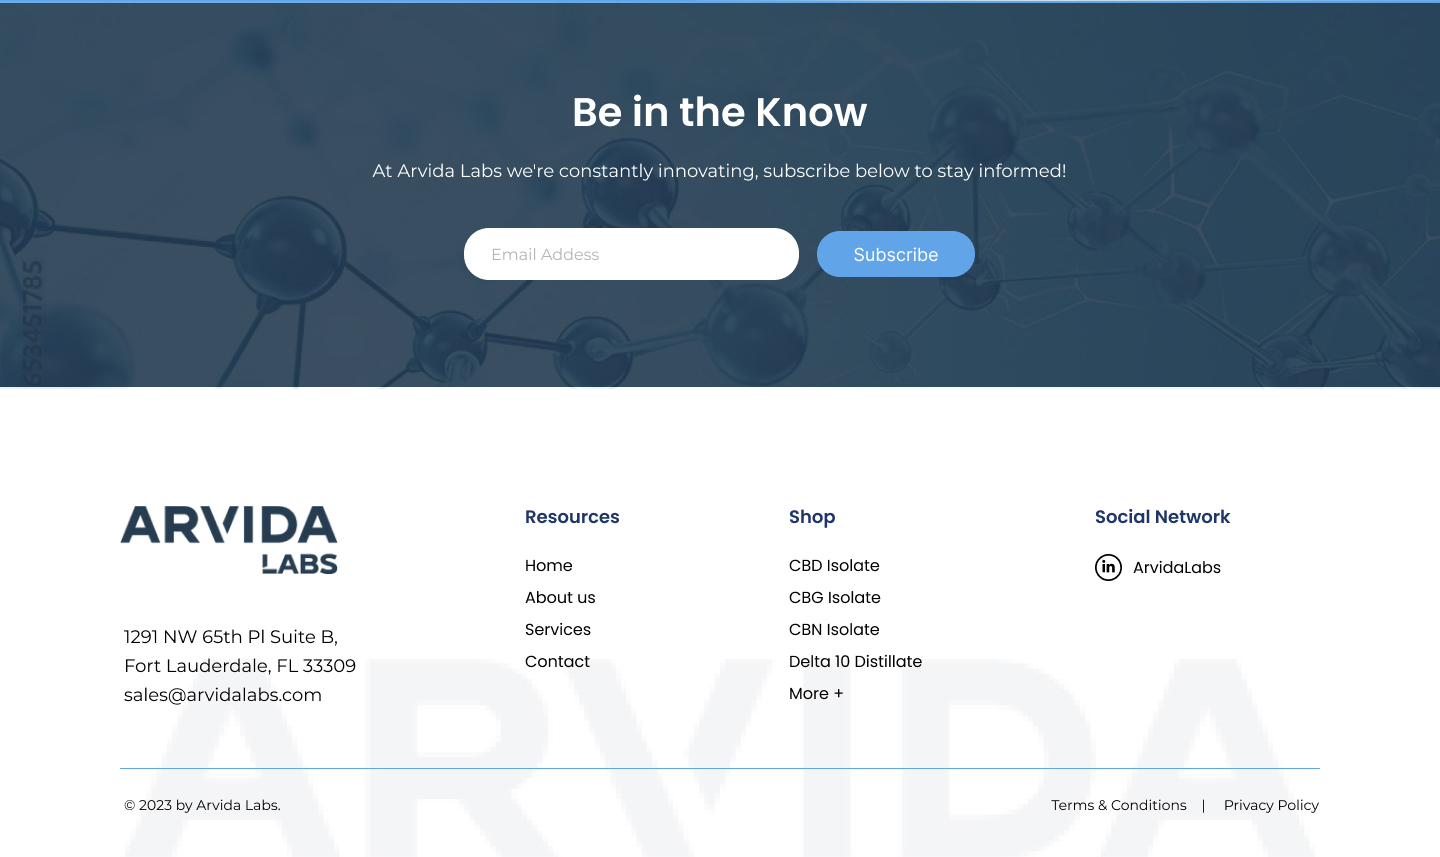Screen dimensions: 1440x857
Task: Open Delta 10 Distillate link
Action: point(855,661)
